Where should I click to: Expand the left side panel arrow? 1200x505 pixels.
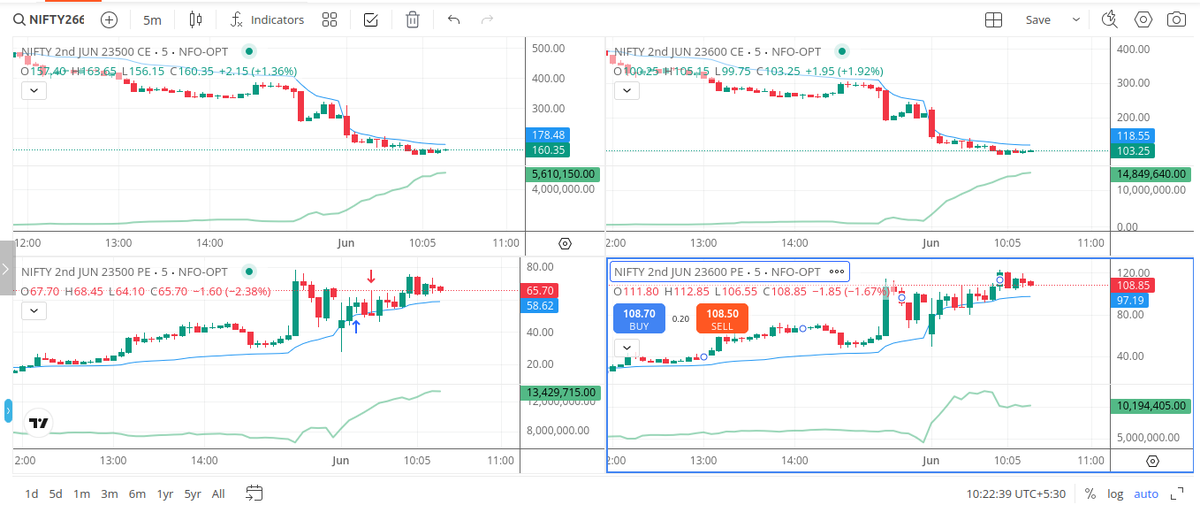click(5, 269)
